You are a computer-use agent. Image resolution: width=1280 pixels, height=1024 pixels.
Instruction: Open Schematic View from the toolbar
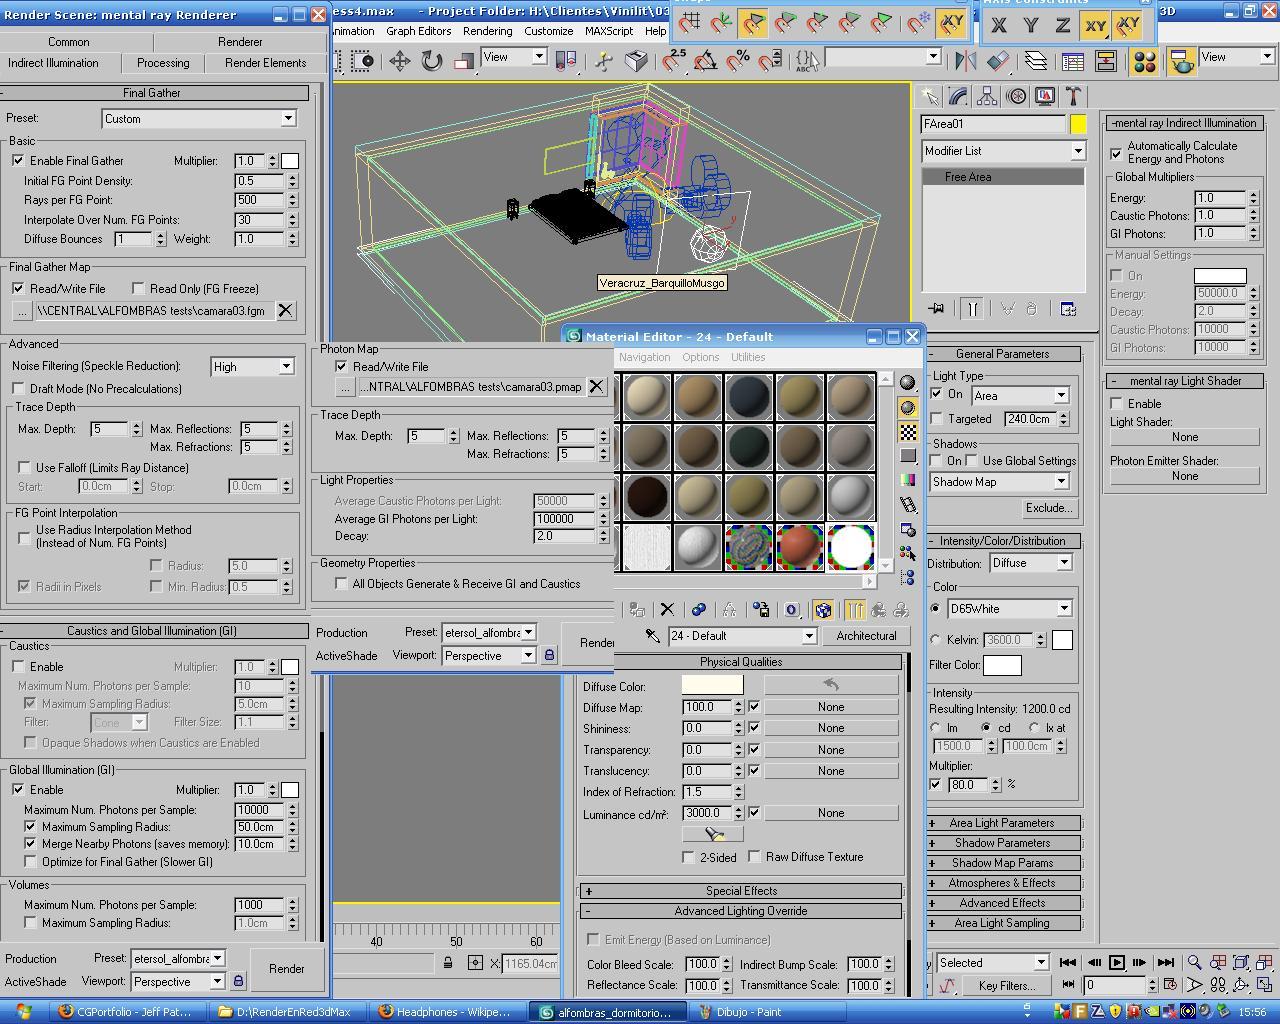click(1106, 61)
